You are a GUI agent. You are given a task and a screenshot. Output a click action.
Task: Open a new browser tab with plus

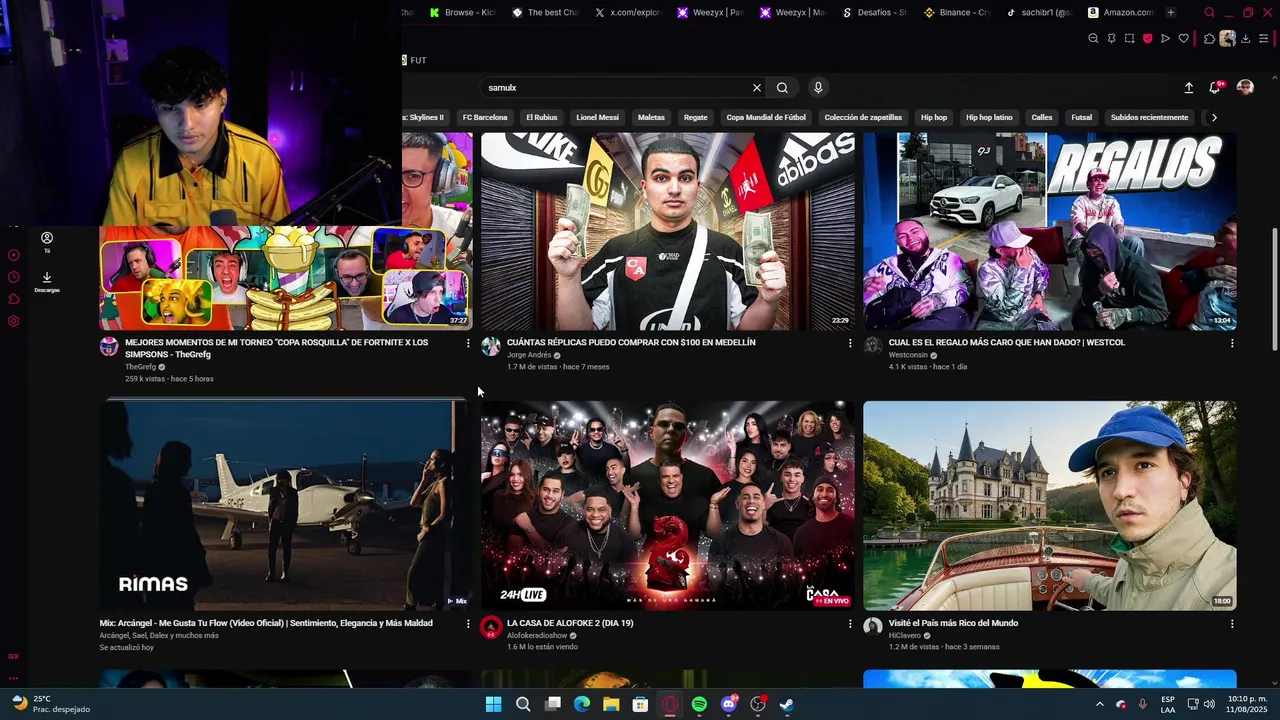tap(1171, 13)
